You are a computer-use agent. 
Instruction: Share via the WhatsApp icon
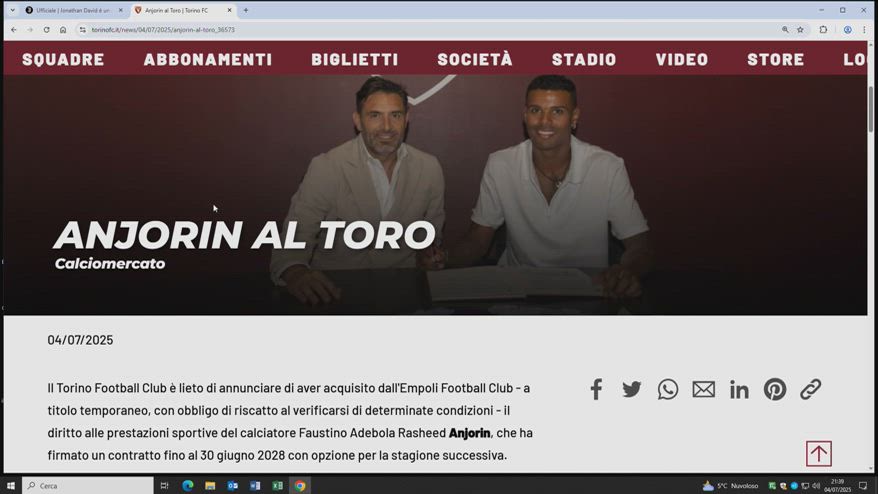(667, 389)
